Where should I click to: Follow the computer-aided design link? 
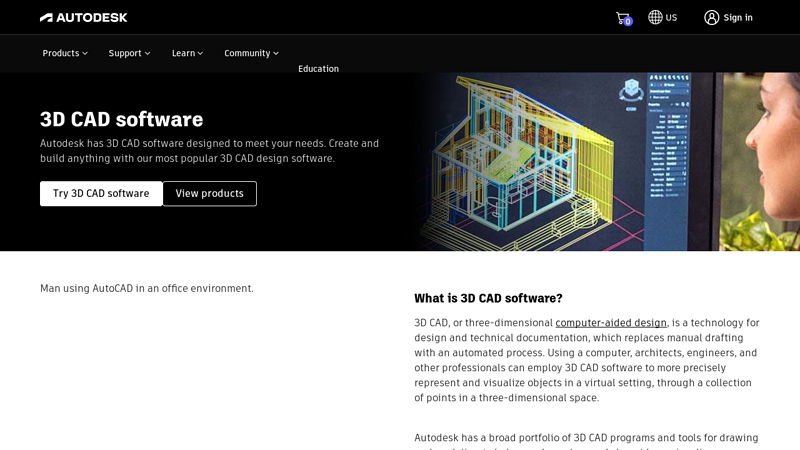611,322
